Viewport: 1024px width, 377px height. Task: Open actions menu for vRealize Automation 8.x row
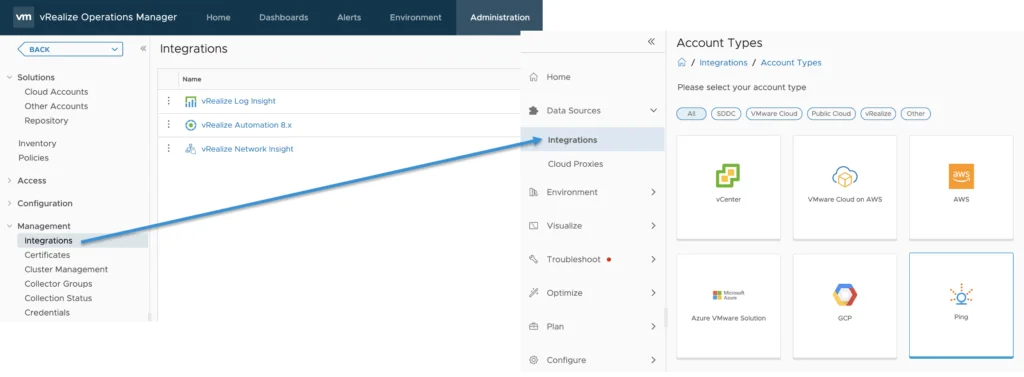click(x=168, y=125)
